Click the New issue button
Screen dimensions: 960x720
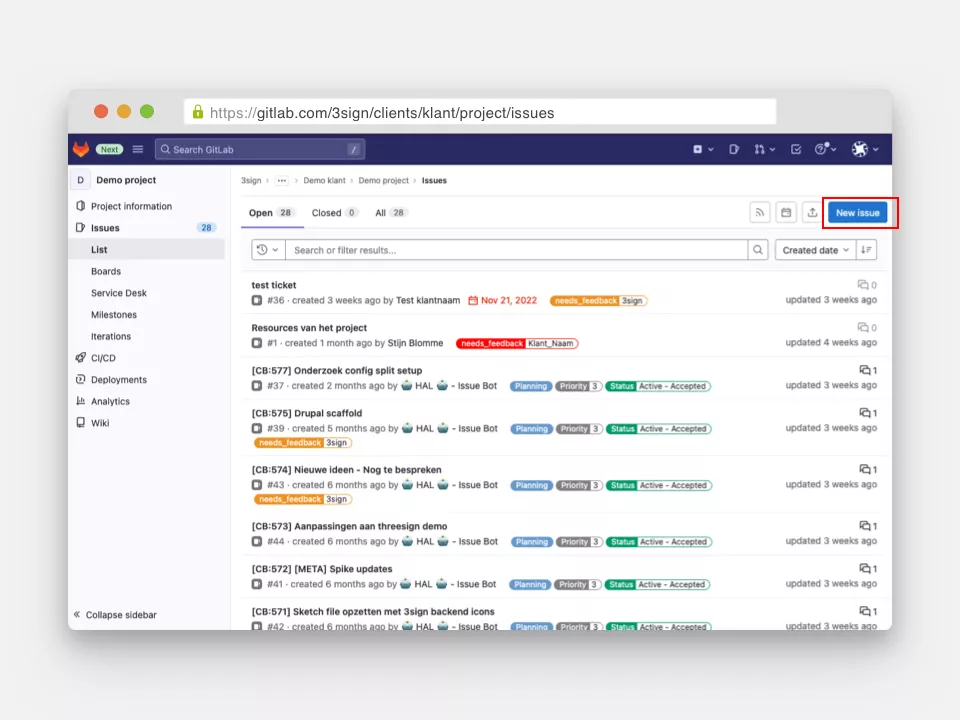(x=857, y=213)
